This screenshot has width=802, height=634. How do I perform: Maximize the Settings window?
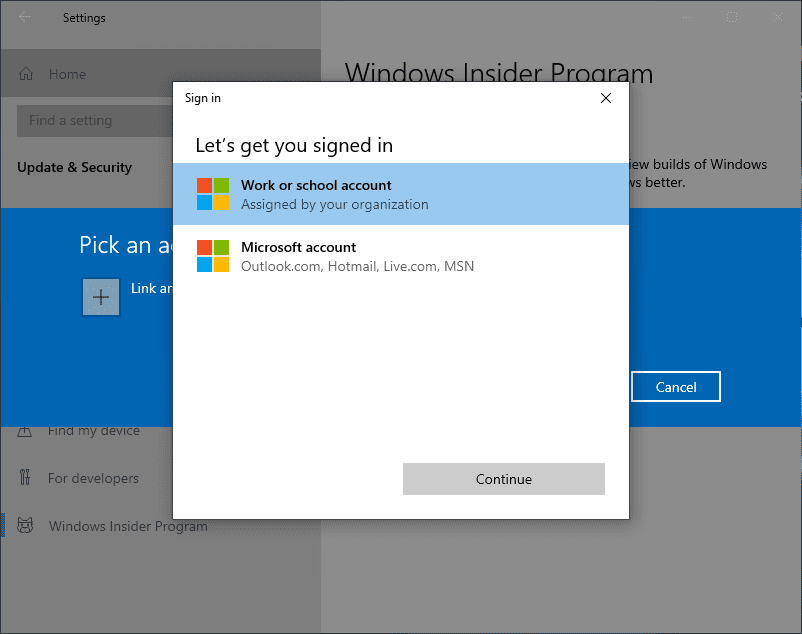click(732, 17)
